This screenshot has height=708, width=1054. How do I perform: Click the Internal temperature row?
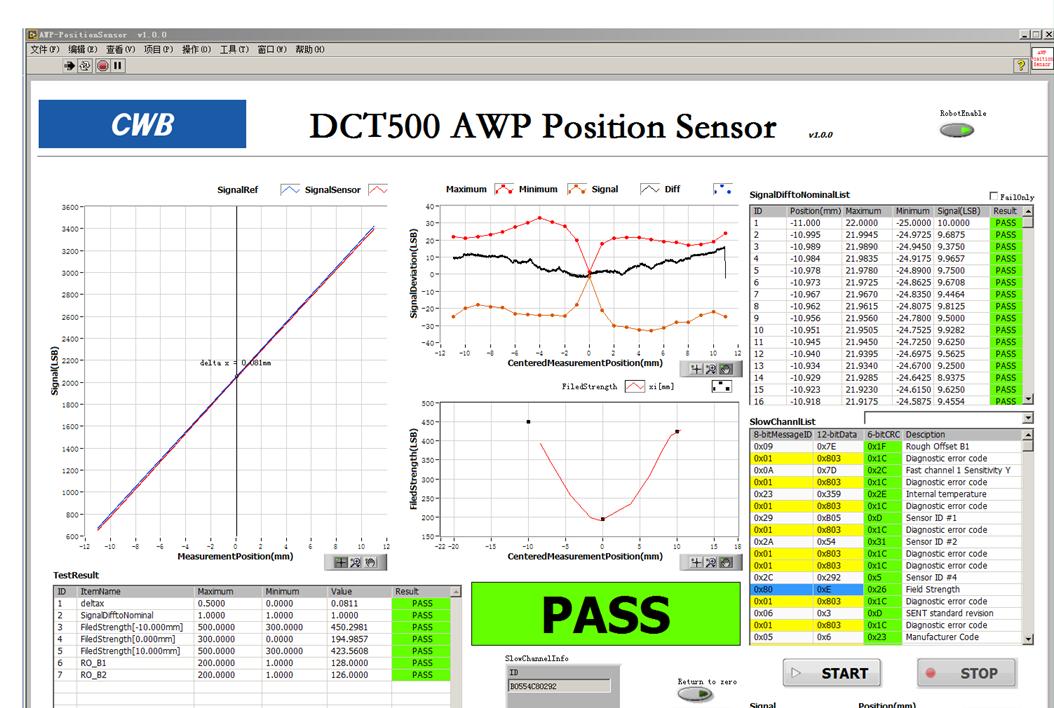[885, 494]
